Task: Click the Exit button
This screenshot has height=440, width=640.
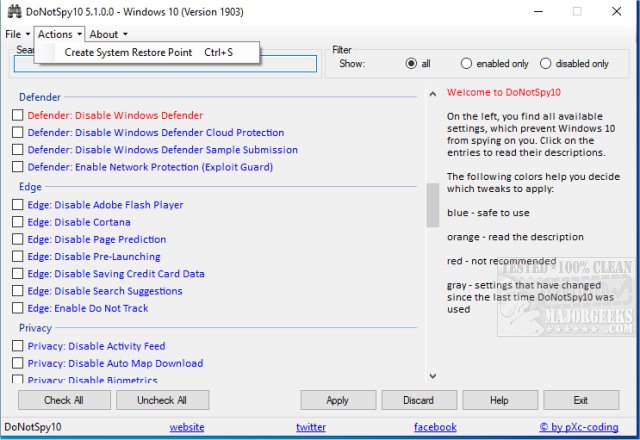Action: 581,400
